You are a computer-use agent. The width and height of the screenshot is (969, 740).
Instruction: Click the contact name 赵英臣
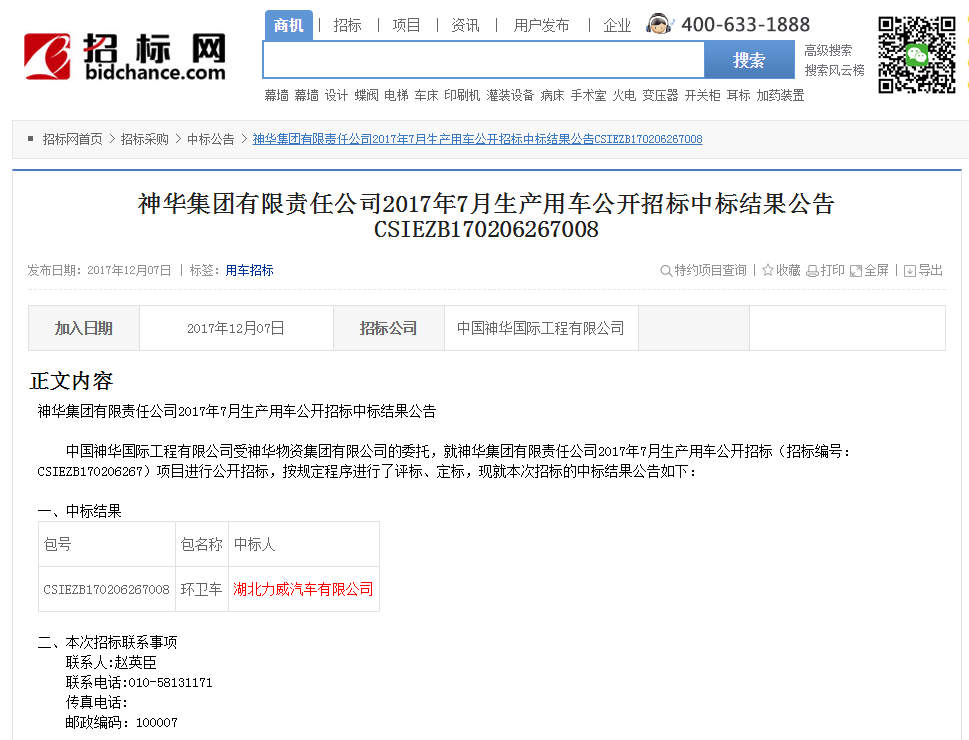click(x=135, y=663)
